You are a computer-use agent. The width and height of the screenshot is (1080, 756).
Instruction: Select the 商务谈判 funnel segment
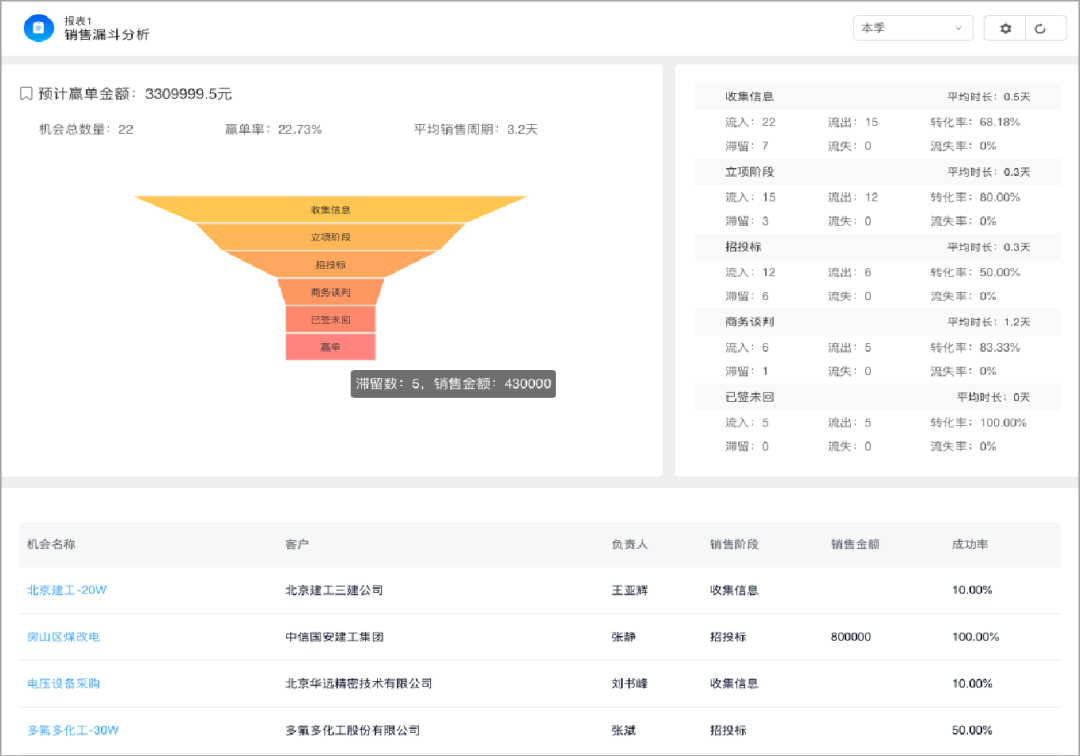coord(330,292)
